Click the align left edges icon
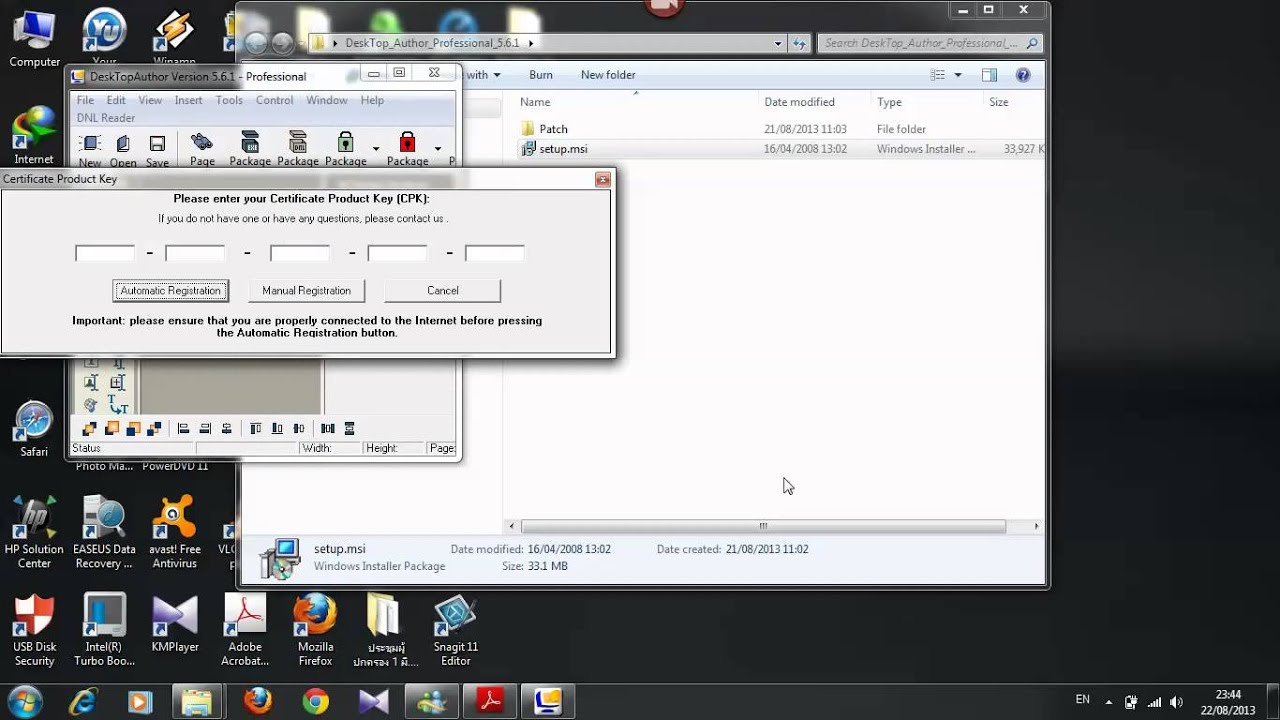 183,428
